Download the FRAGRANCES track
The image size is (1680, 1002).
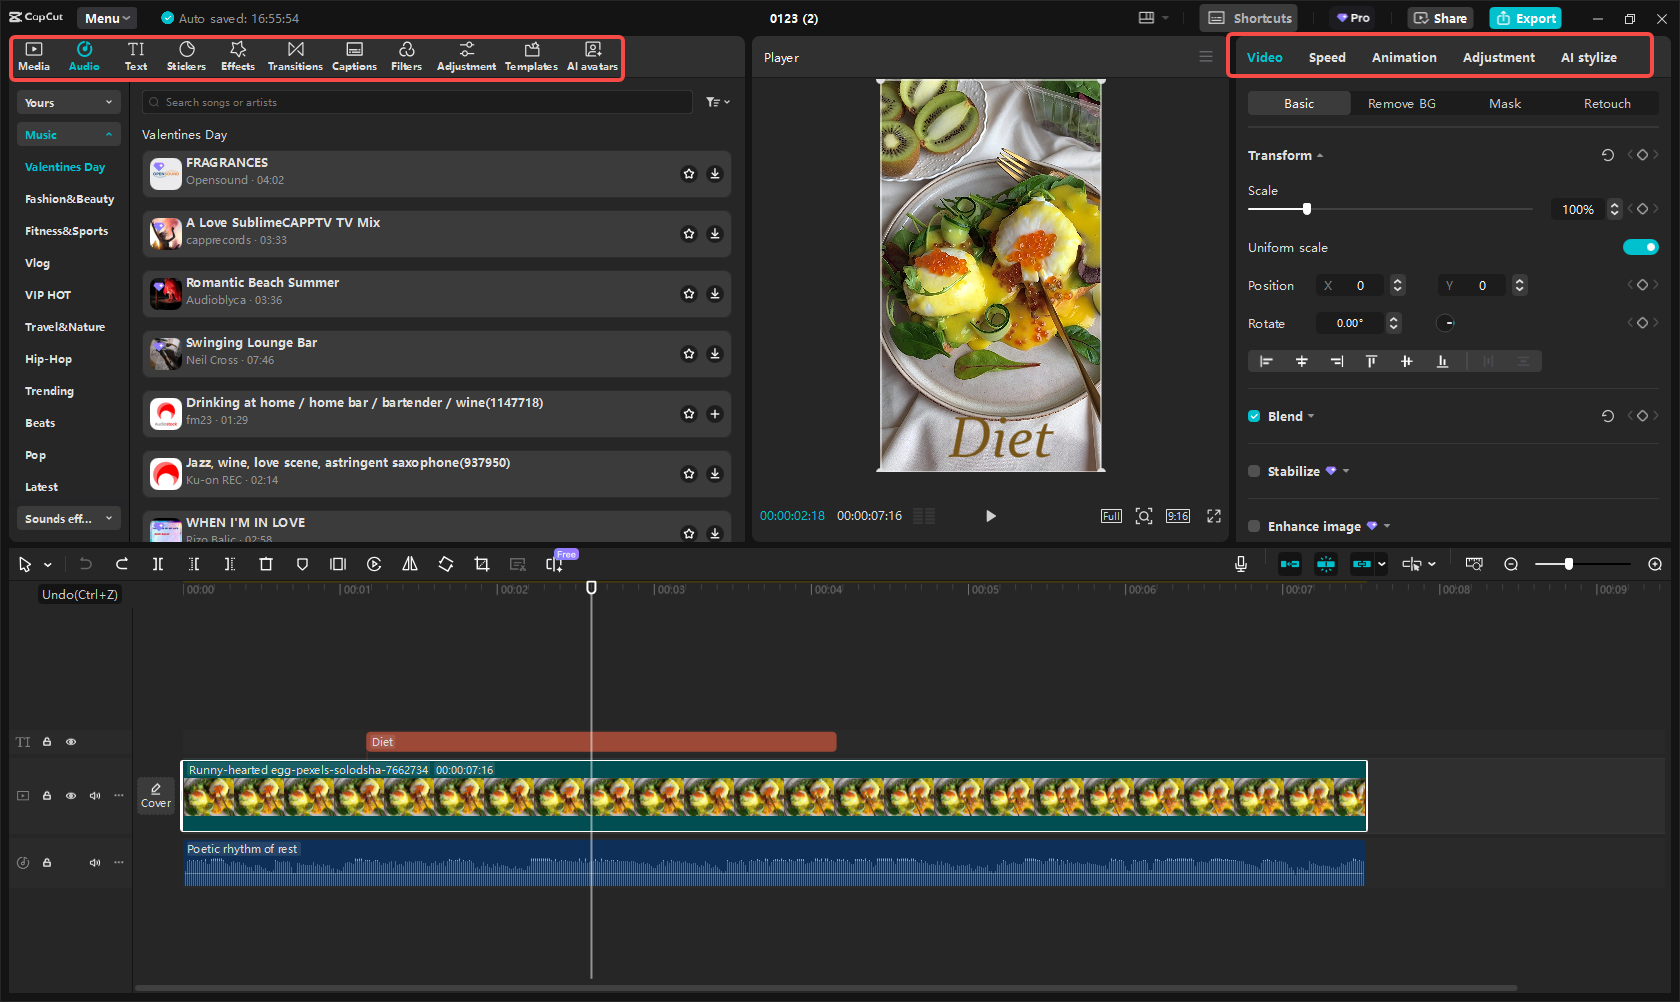[x=715, y=174]
